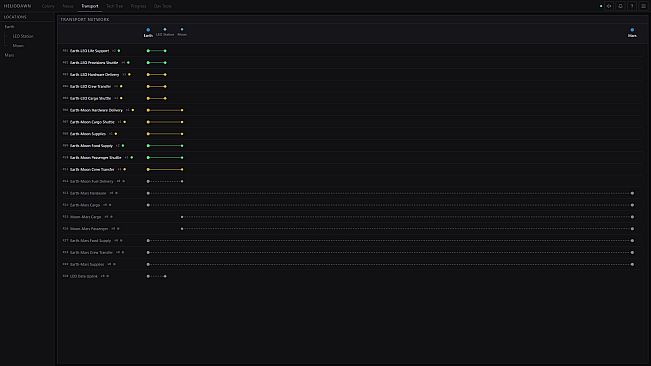The width and height of the screenshot is (651, 366).
Task: Select the LEO Station node marker
Action: pos(165,29)
